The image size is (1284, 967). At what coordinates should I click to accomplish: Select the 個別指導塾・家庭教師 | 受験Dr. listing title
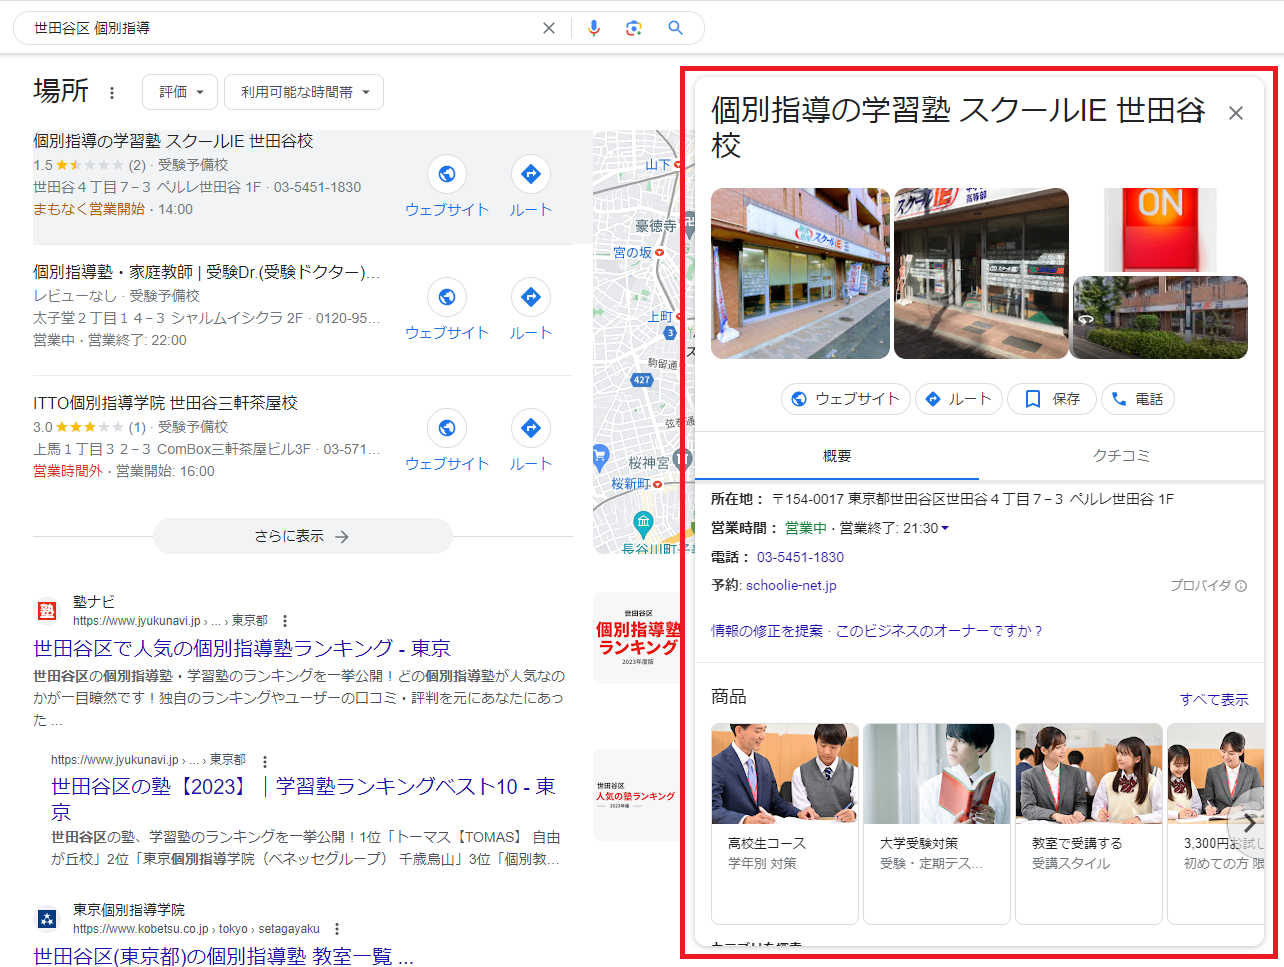point(206,272)
